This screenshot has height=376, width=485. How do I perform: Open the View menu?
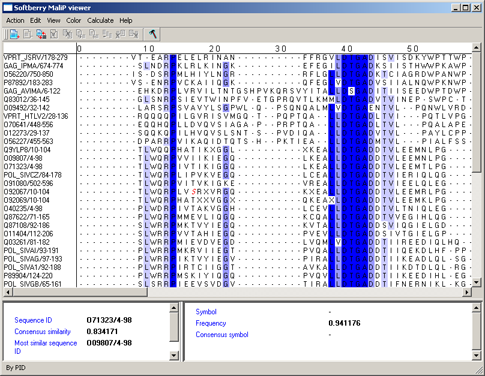point(53,21)
